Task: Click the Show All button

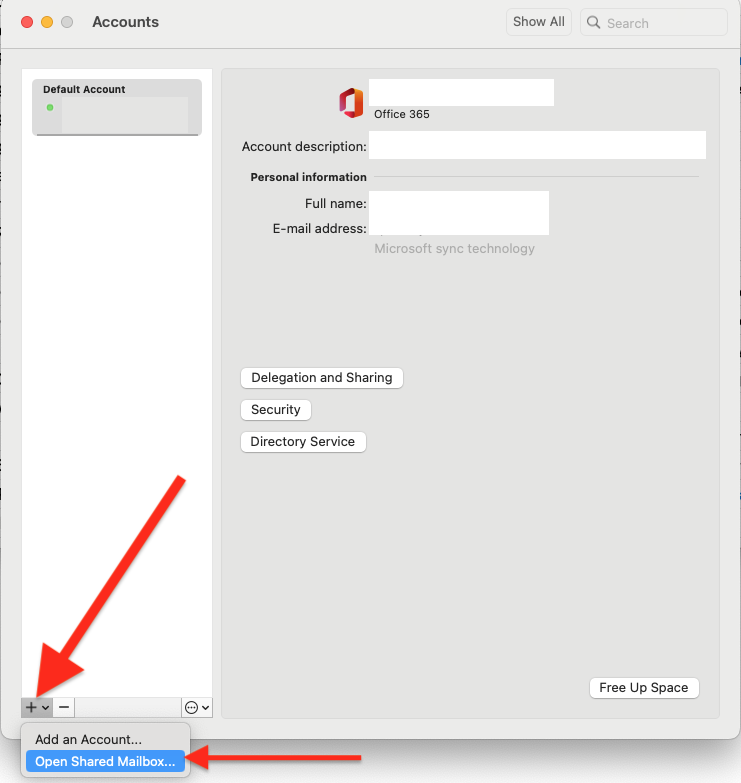Action: coord(538,22)
